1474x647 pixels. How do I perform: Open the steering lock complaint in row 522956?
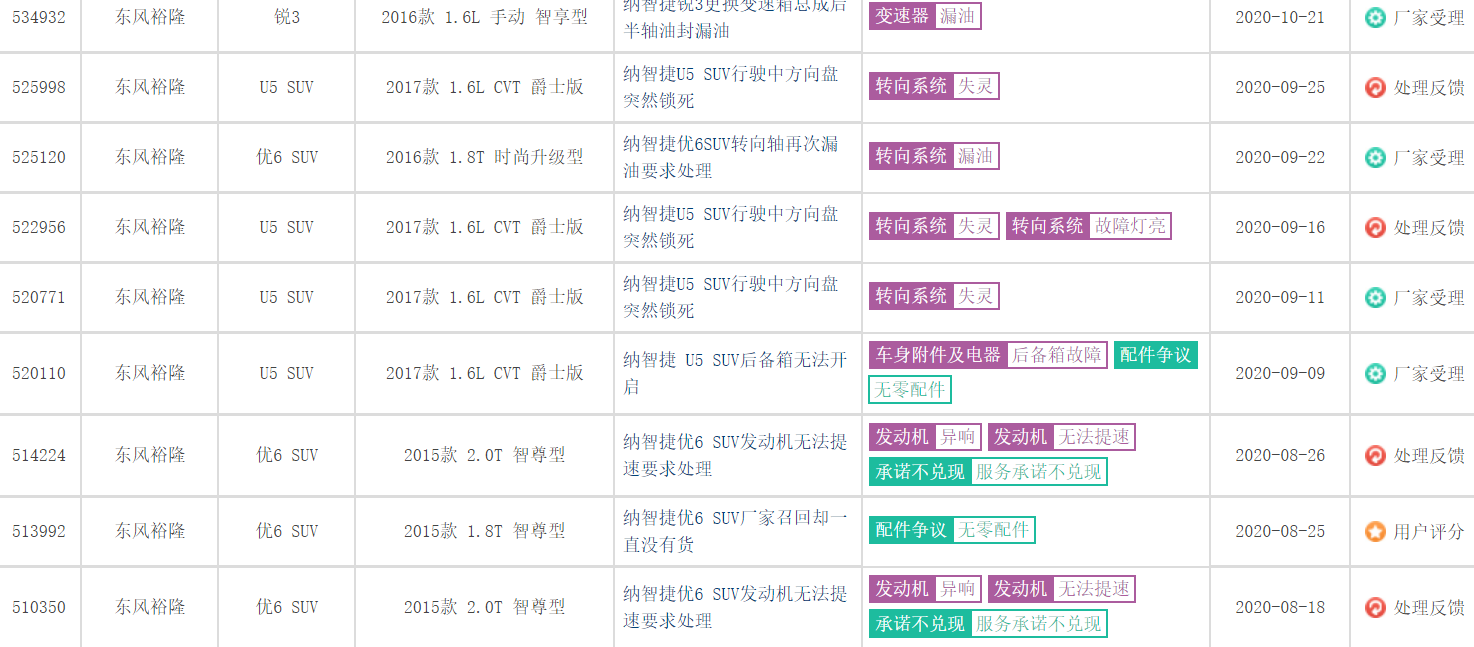coord(731,227)
